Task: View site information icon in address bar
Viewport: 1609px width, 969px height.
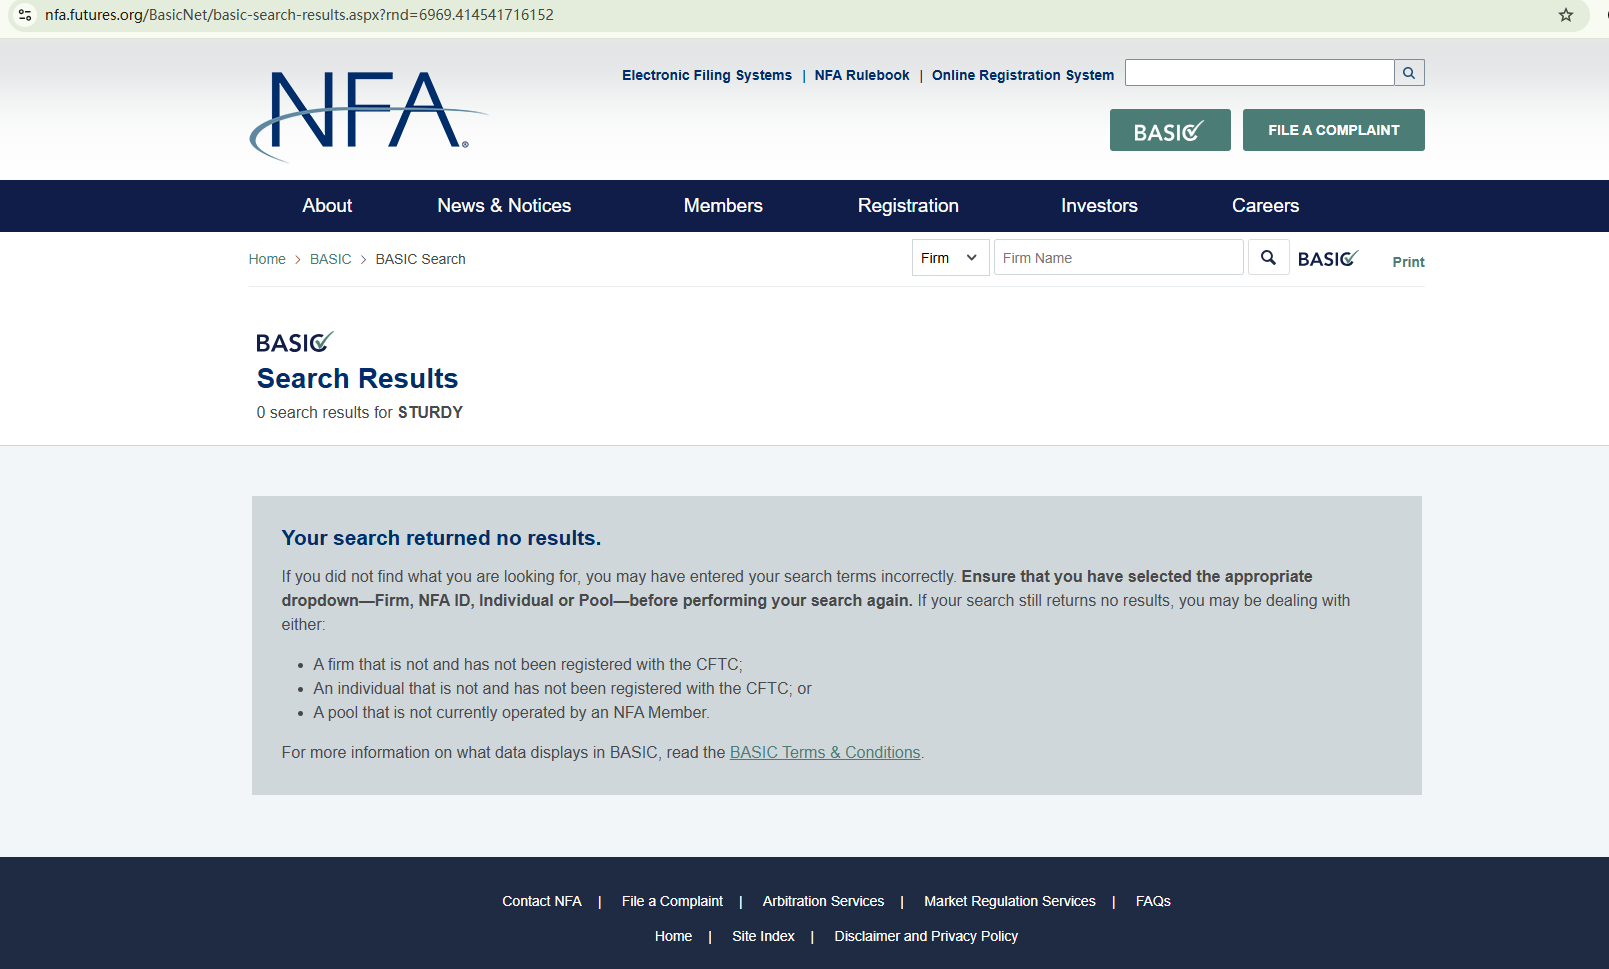Action: (25, 15)
